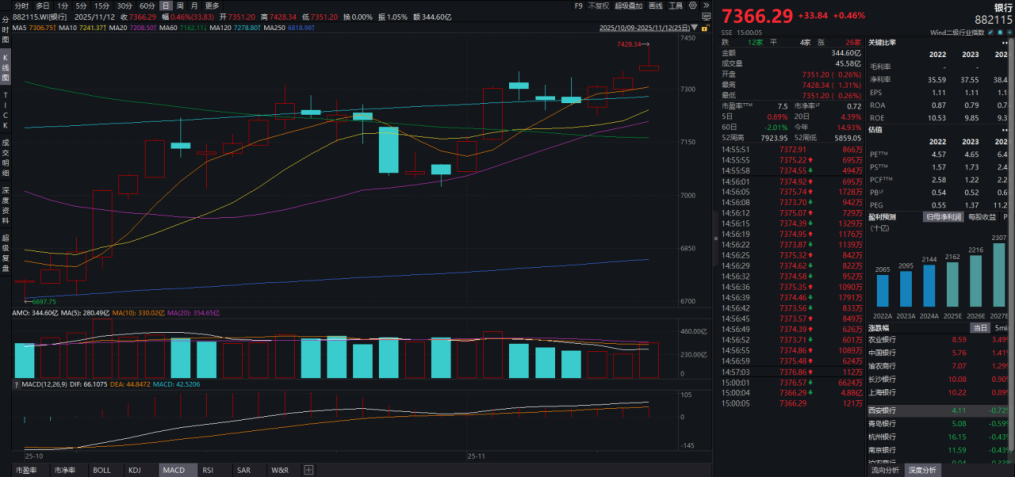Select the BOLL indicator tab
The image size is (1015, 478).
point(101,469)
